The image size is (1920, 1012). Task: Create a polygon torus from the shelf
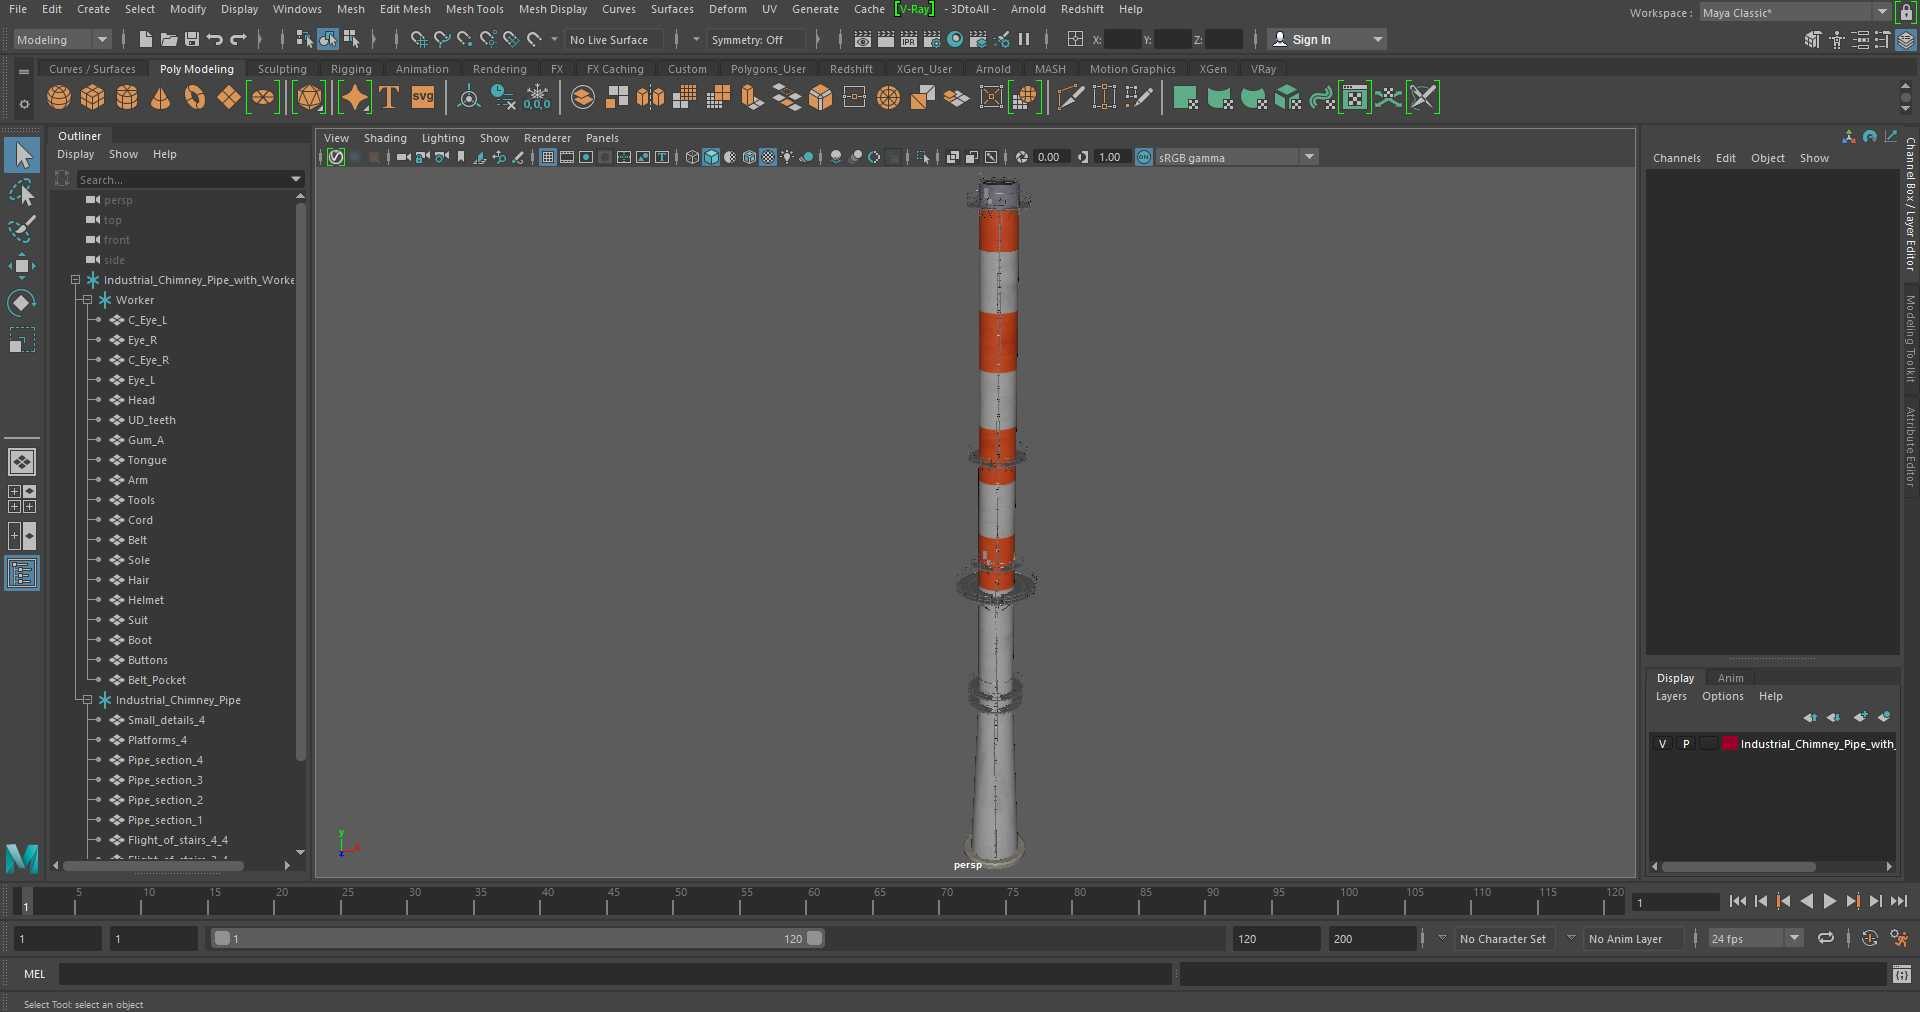click(195, 98)
